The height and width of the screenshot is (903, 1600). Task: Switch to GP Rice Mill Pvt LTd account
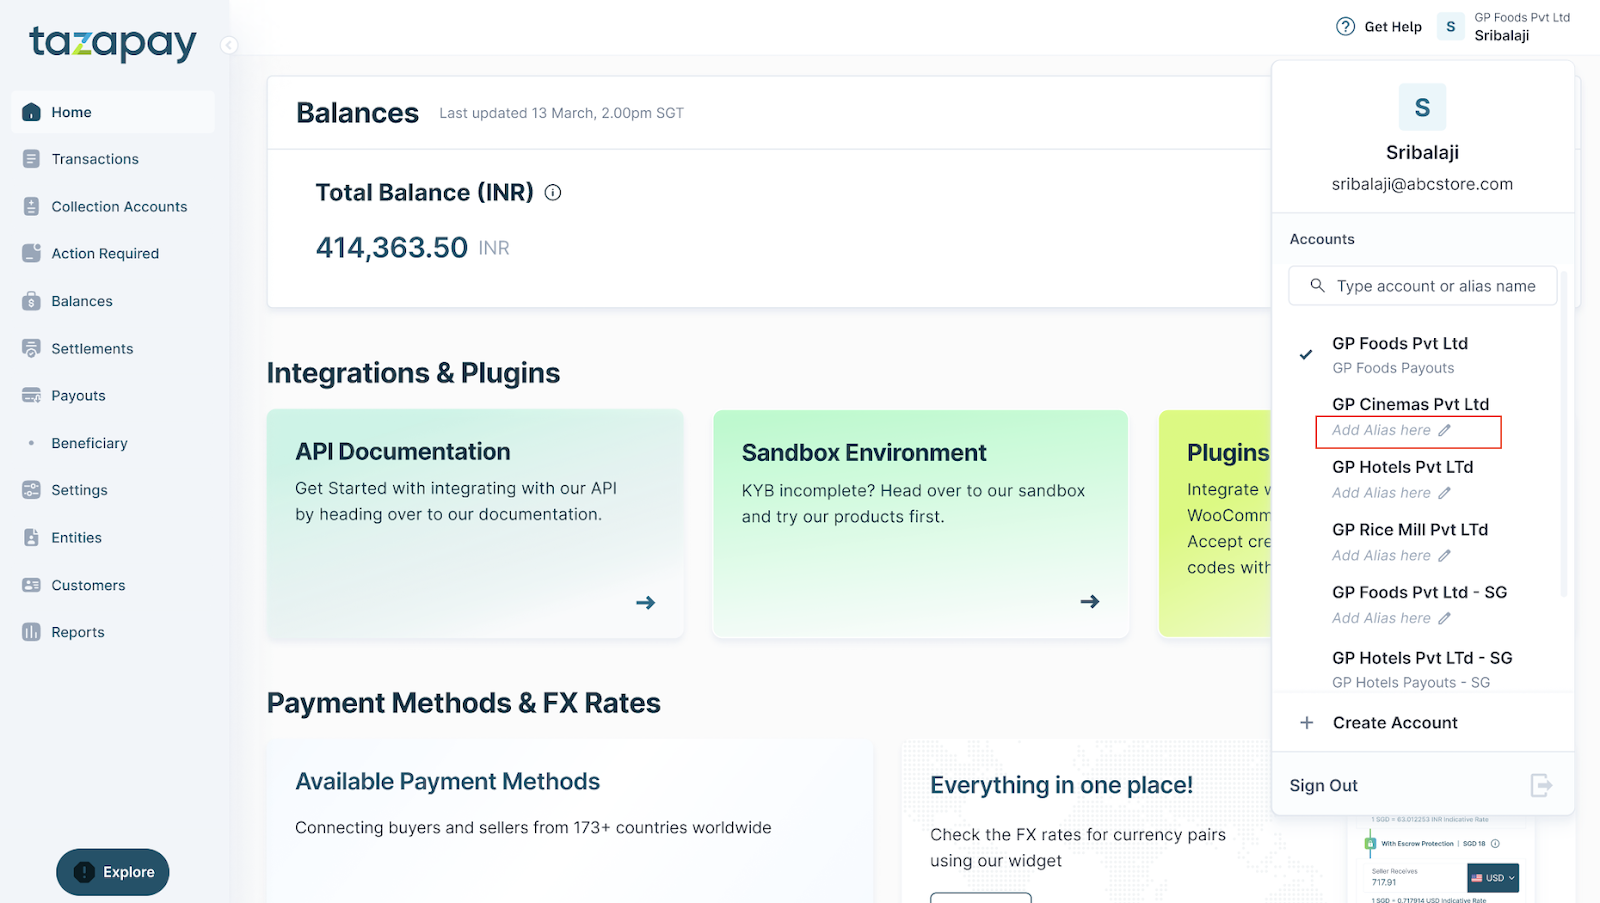[1410, 529]
